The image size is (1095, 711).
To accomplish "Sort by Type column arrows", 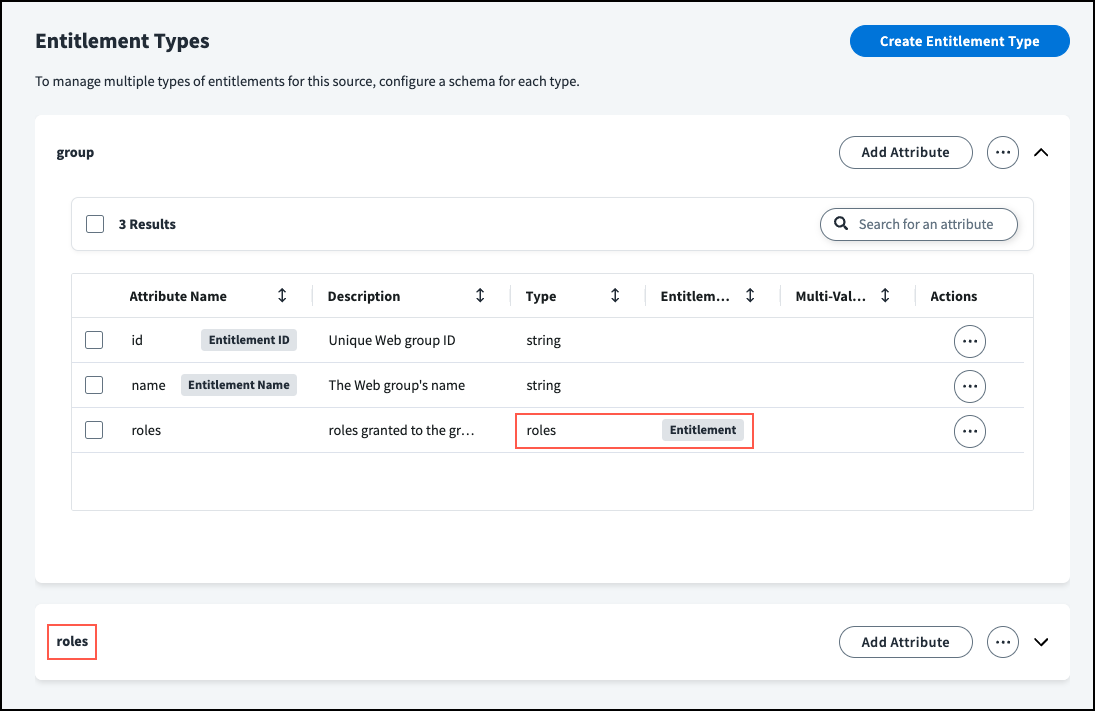I will pos(615,296).
